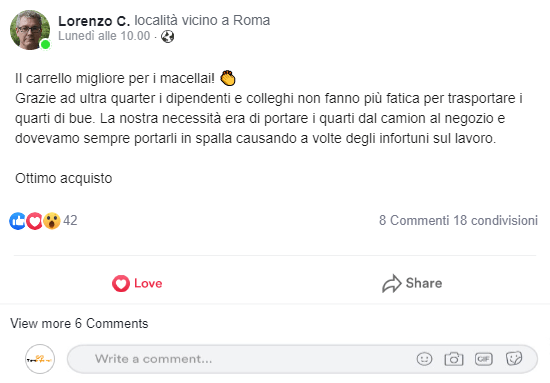Expand View more 6 Comments
The image size is (550, 383).
pos(79,323)
